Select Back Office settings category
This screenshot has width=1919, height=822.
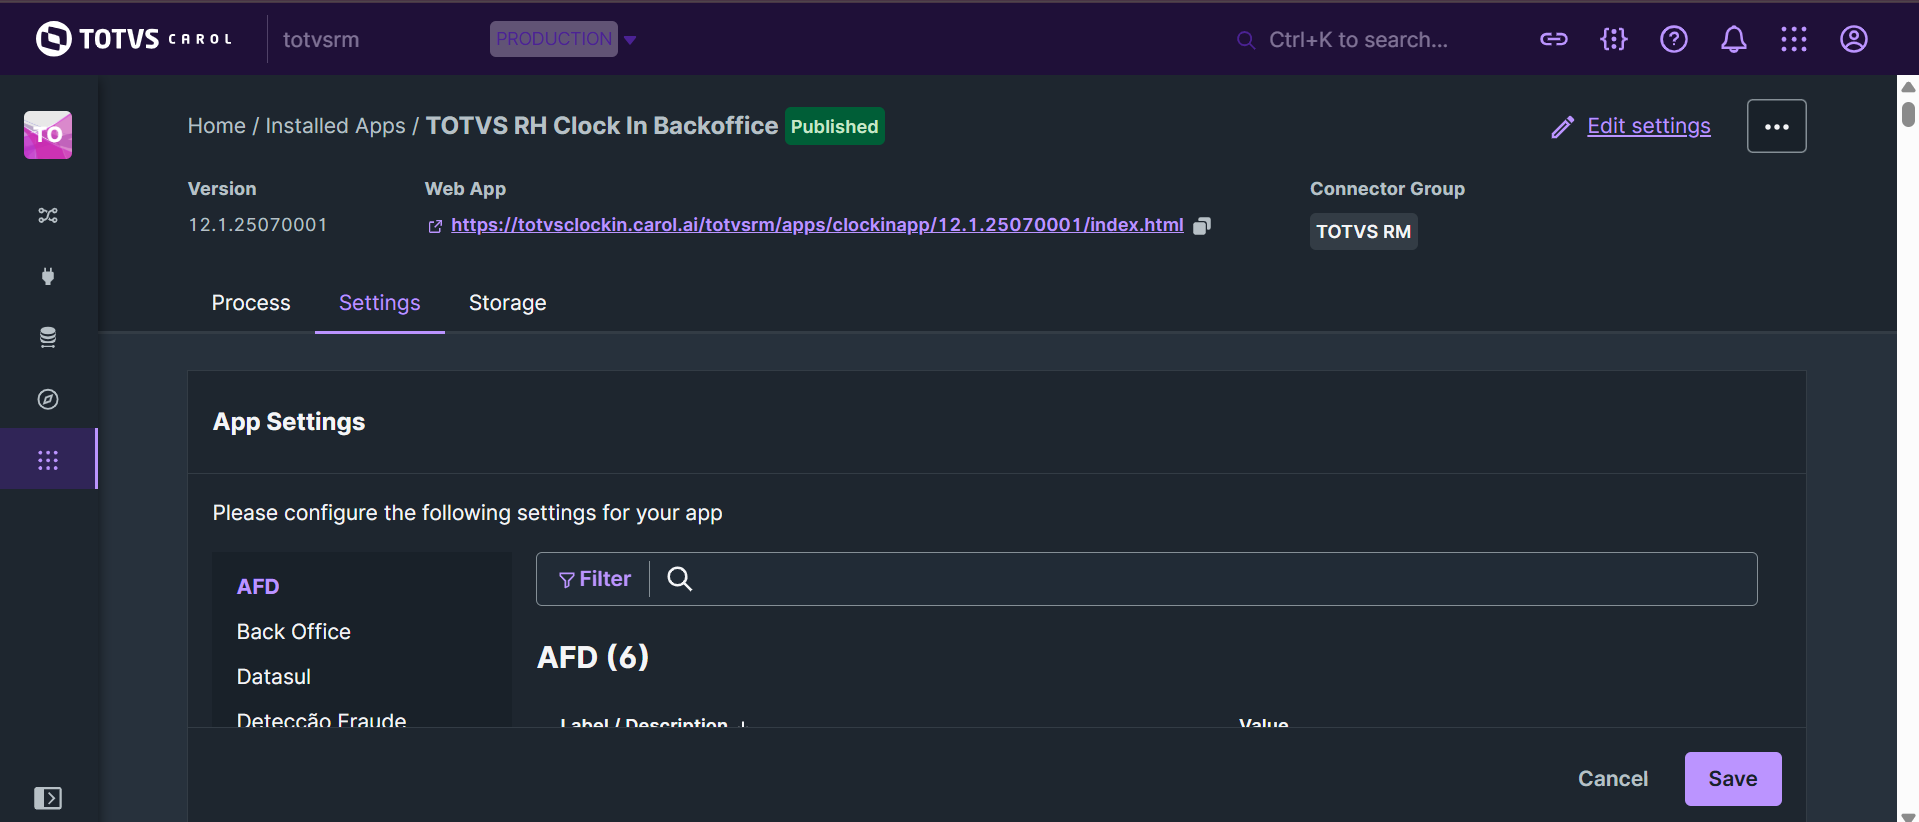pos(294,632)
